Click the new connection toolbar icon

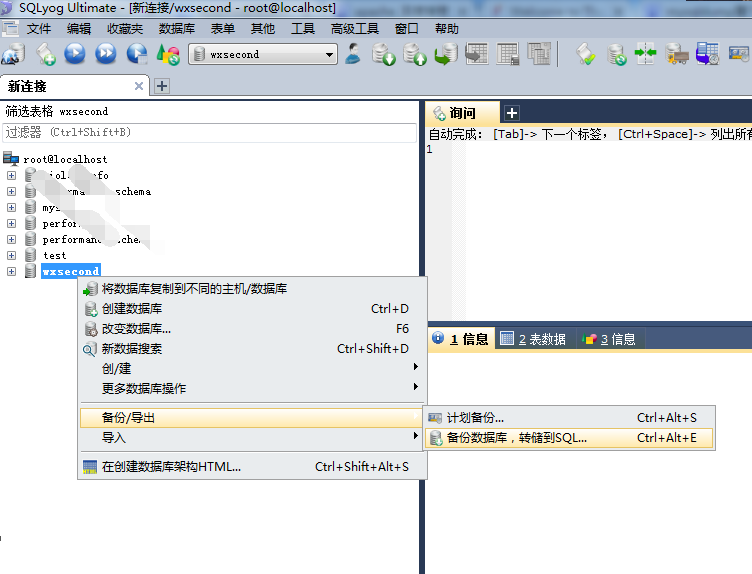pyautogui.click(x=13, y=54)
